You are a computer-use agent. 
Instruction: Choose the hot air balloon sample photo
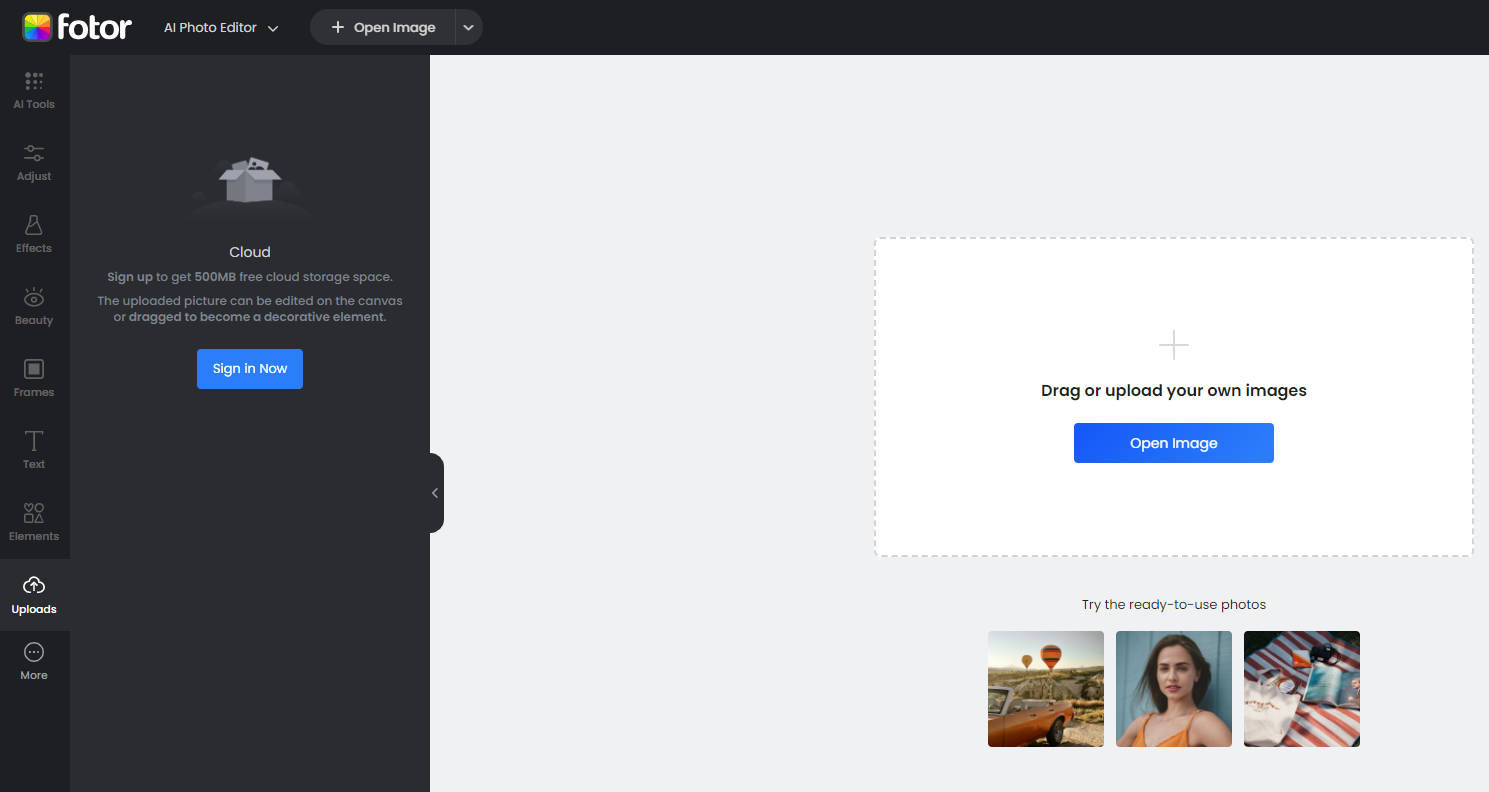[x=1045, y=689]
